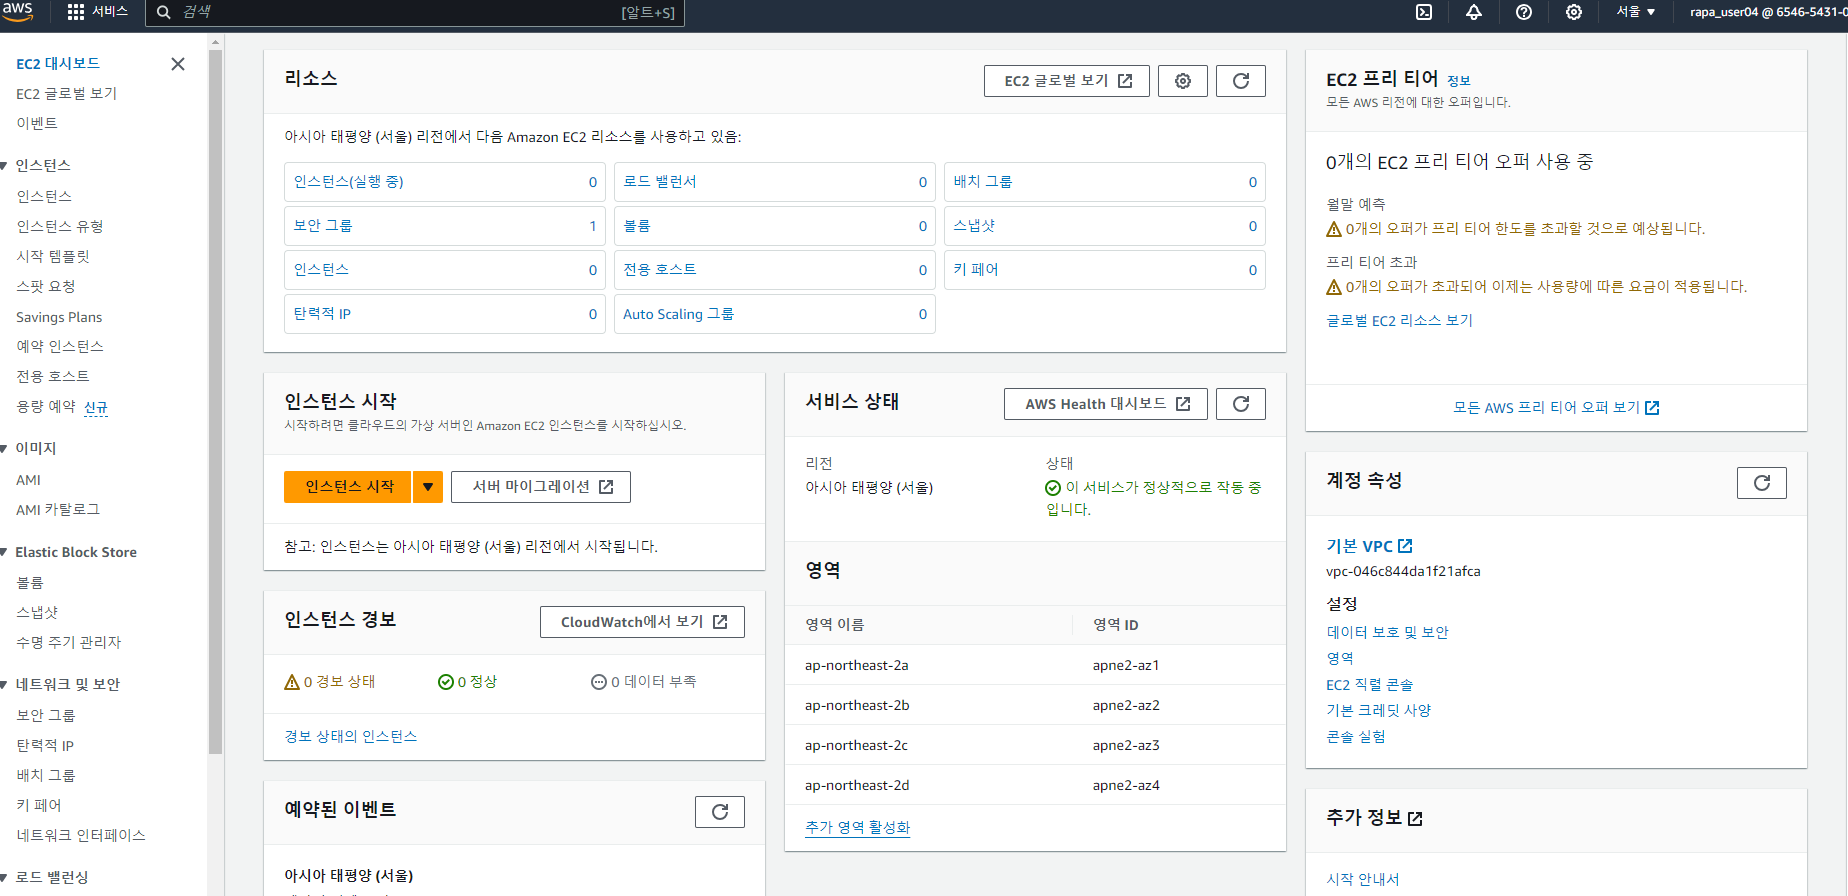This screenshot has width=1848, height=896.
Task: Open the 인스턴스 시작 dropdown arrow
Action: (428, 487)
